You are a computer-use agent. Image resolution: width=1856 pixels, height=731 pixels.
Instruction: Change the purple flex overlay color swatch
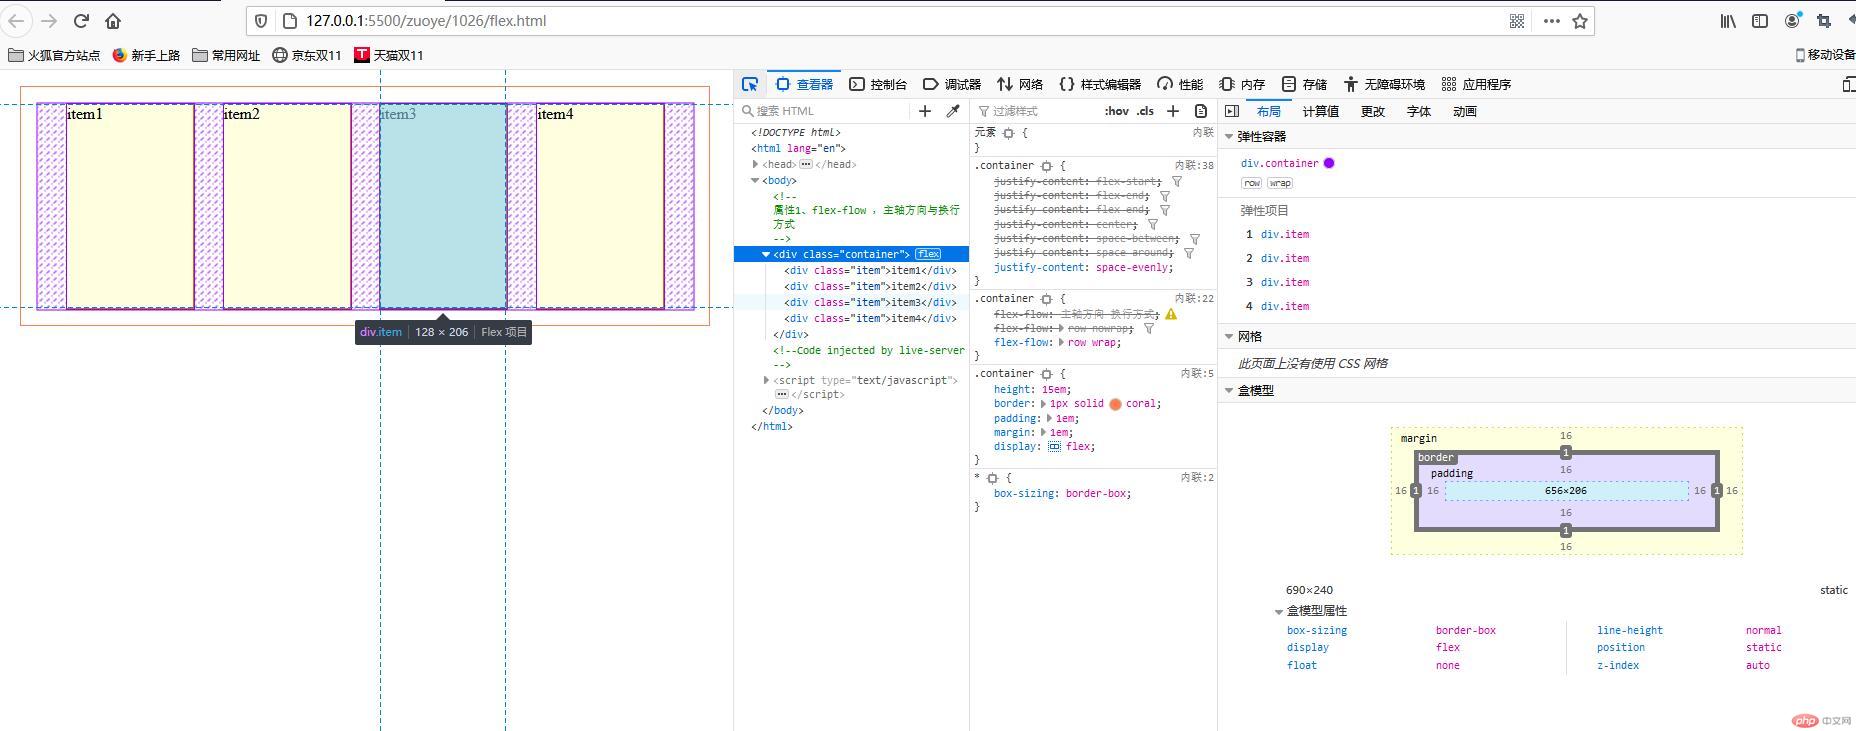(x=1329, y=163)
